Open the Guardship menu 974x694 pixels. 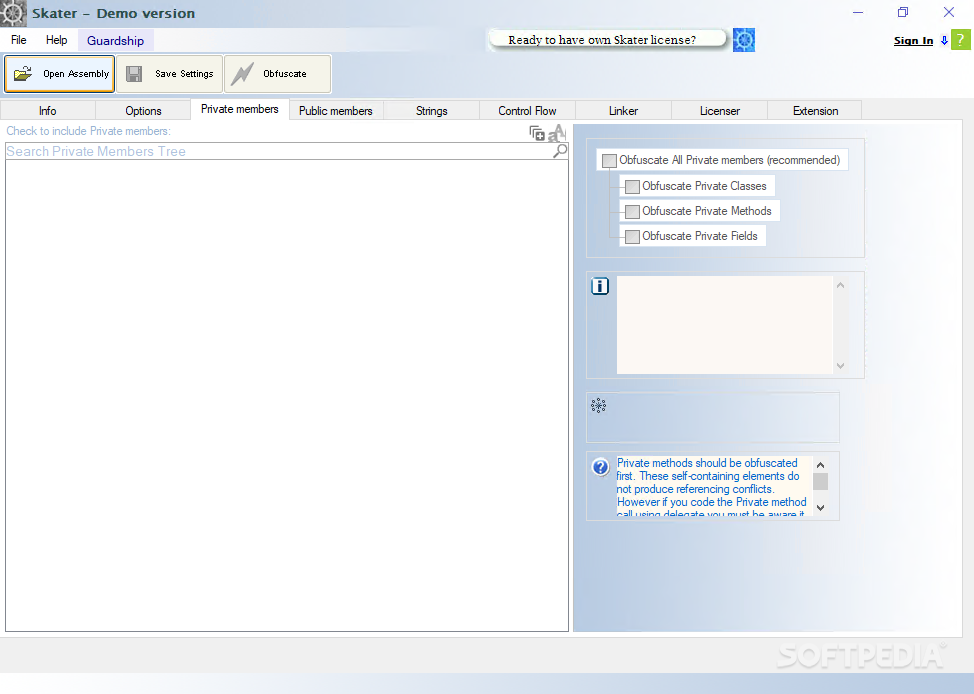point(116,40)
